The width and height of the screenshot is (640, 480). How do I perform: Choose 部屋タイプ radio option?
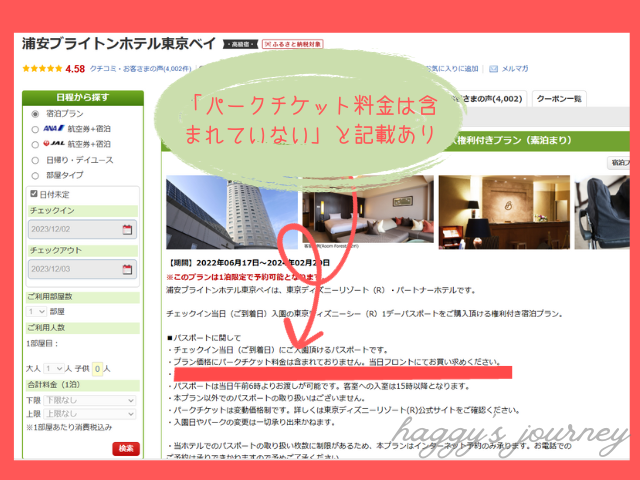(x=35, y=176)
